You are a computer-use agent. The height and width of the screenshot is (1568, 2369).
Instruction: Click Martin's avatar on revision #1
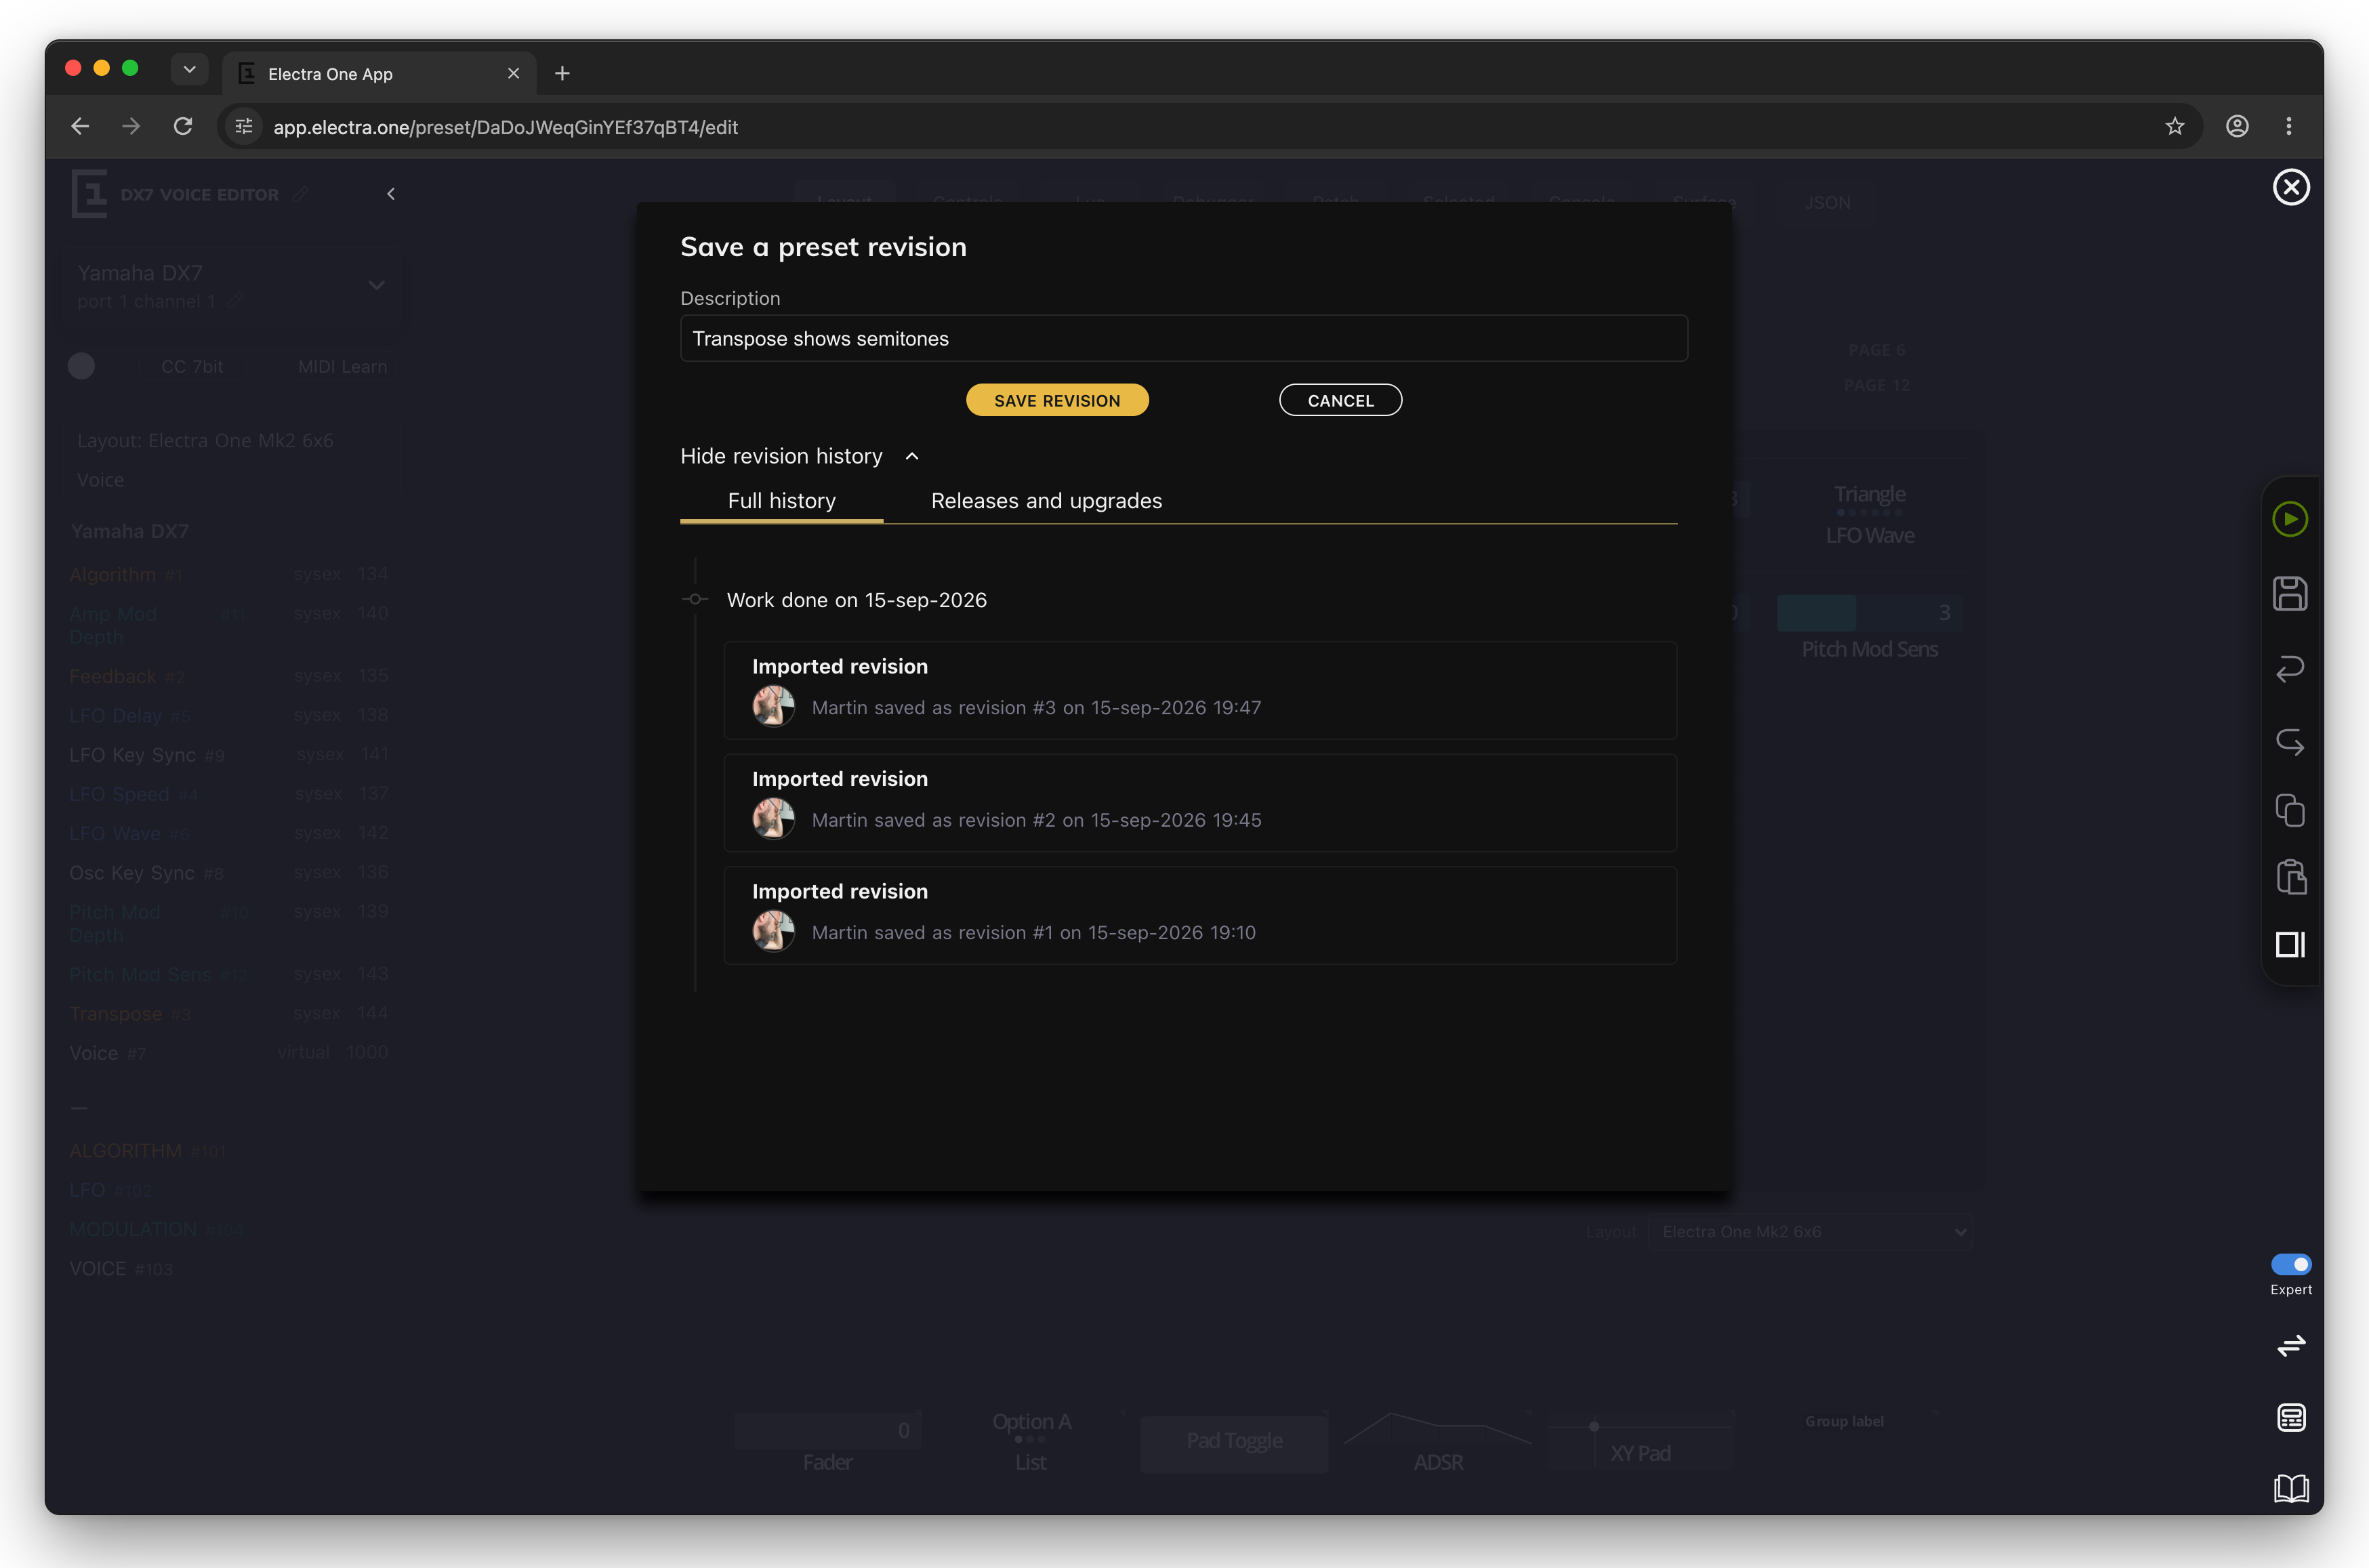(773, 932)
